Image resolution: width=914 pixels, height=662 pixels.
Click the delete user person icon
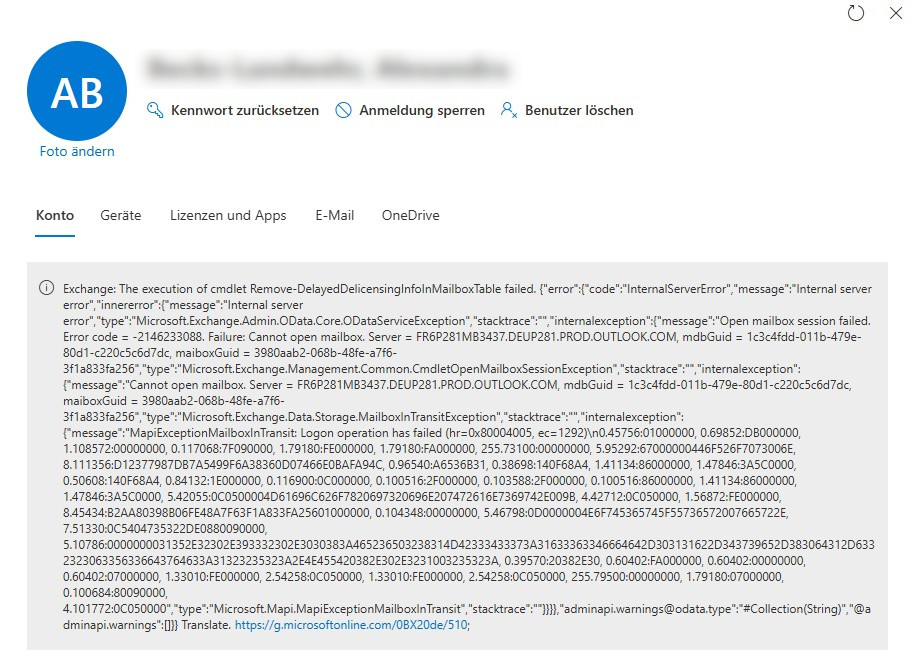pyautogui.click(x=509, y=110)
